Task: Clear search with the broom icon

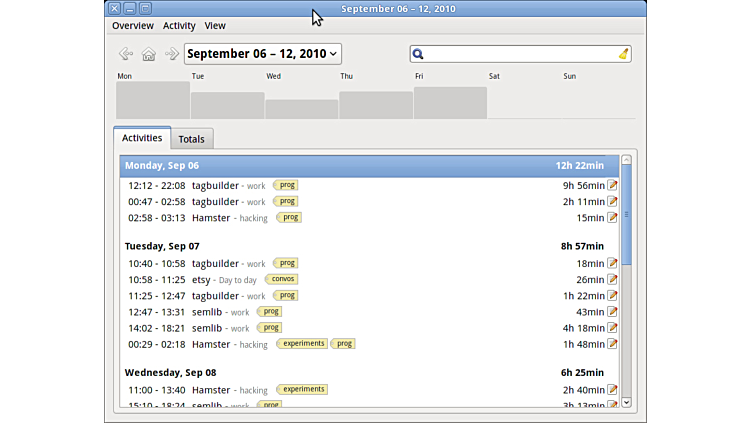Action: [623, 54]
